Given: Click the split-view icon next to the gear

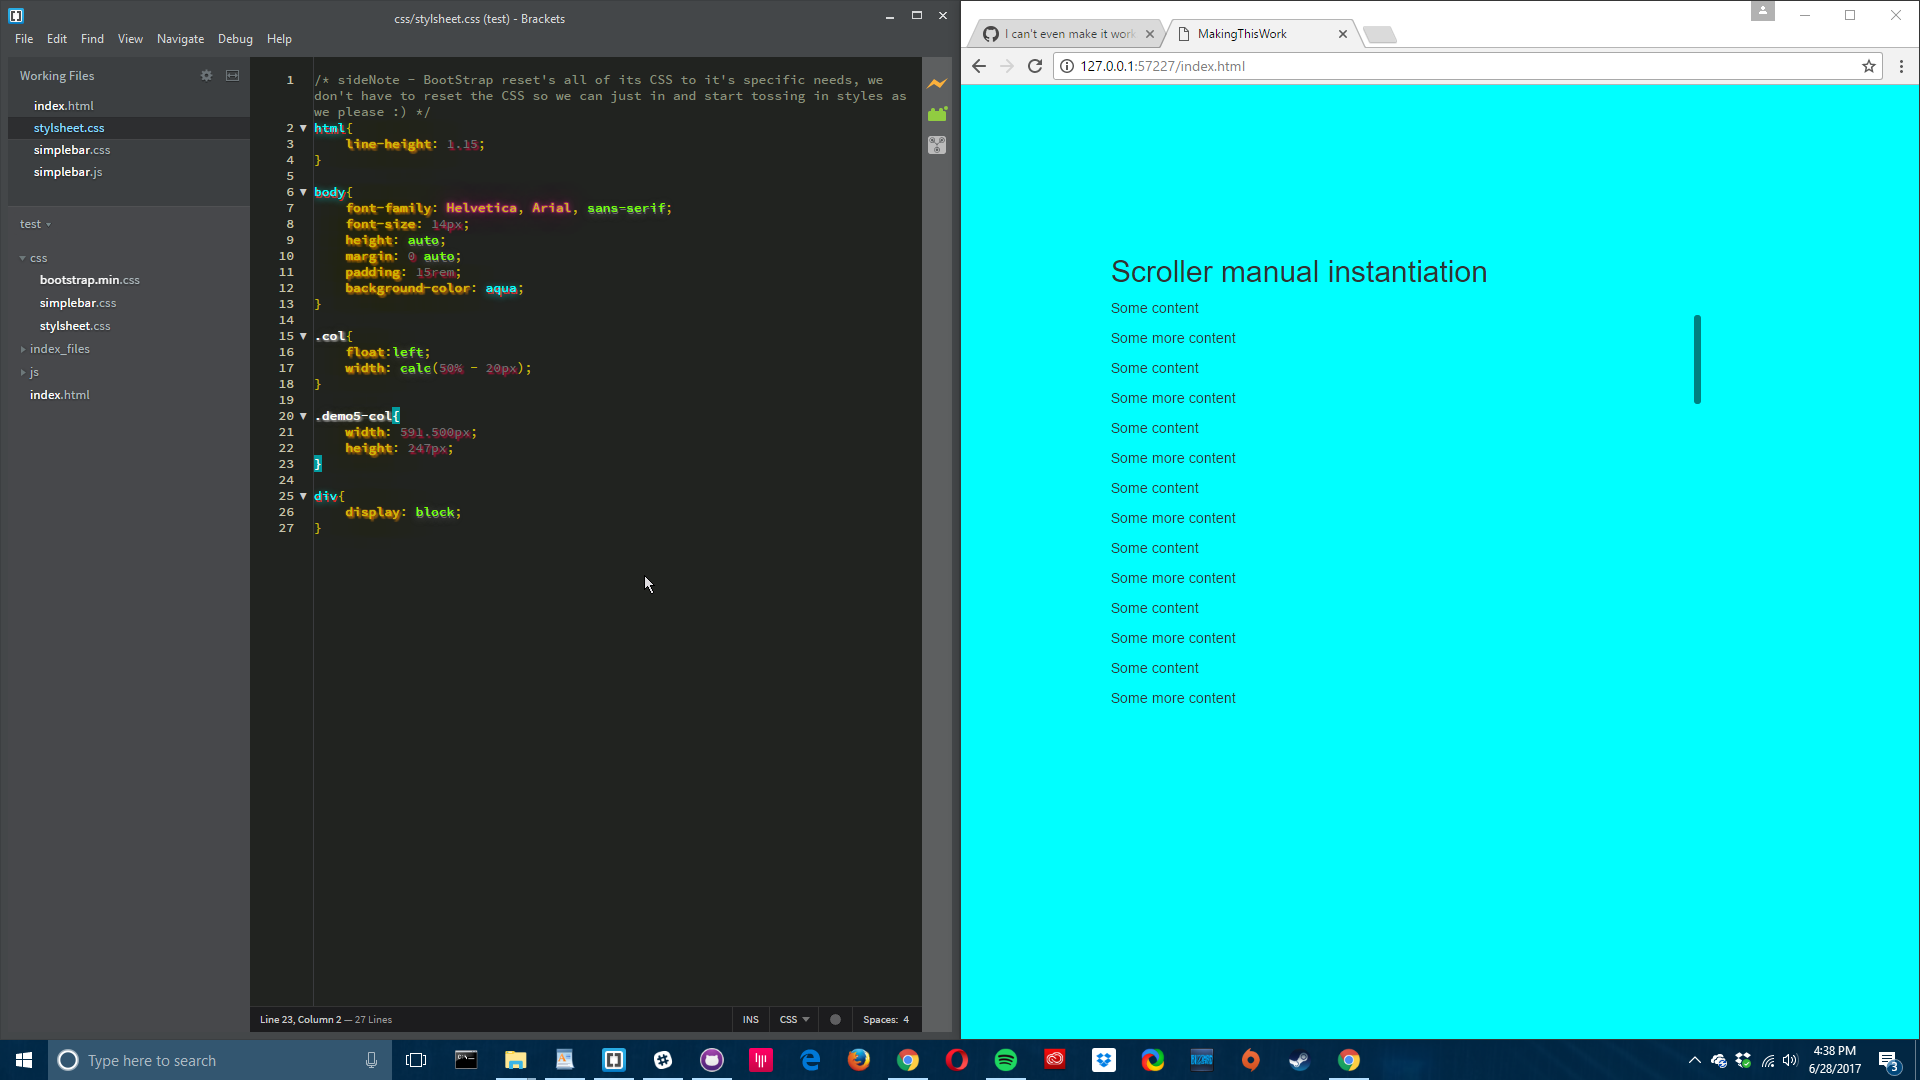Looking at the screenshot, I should [x=232, y=75].
